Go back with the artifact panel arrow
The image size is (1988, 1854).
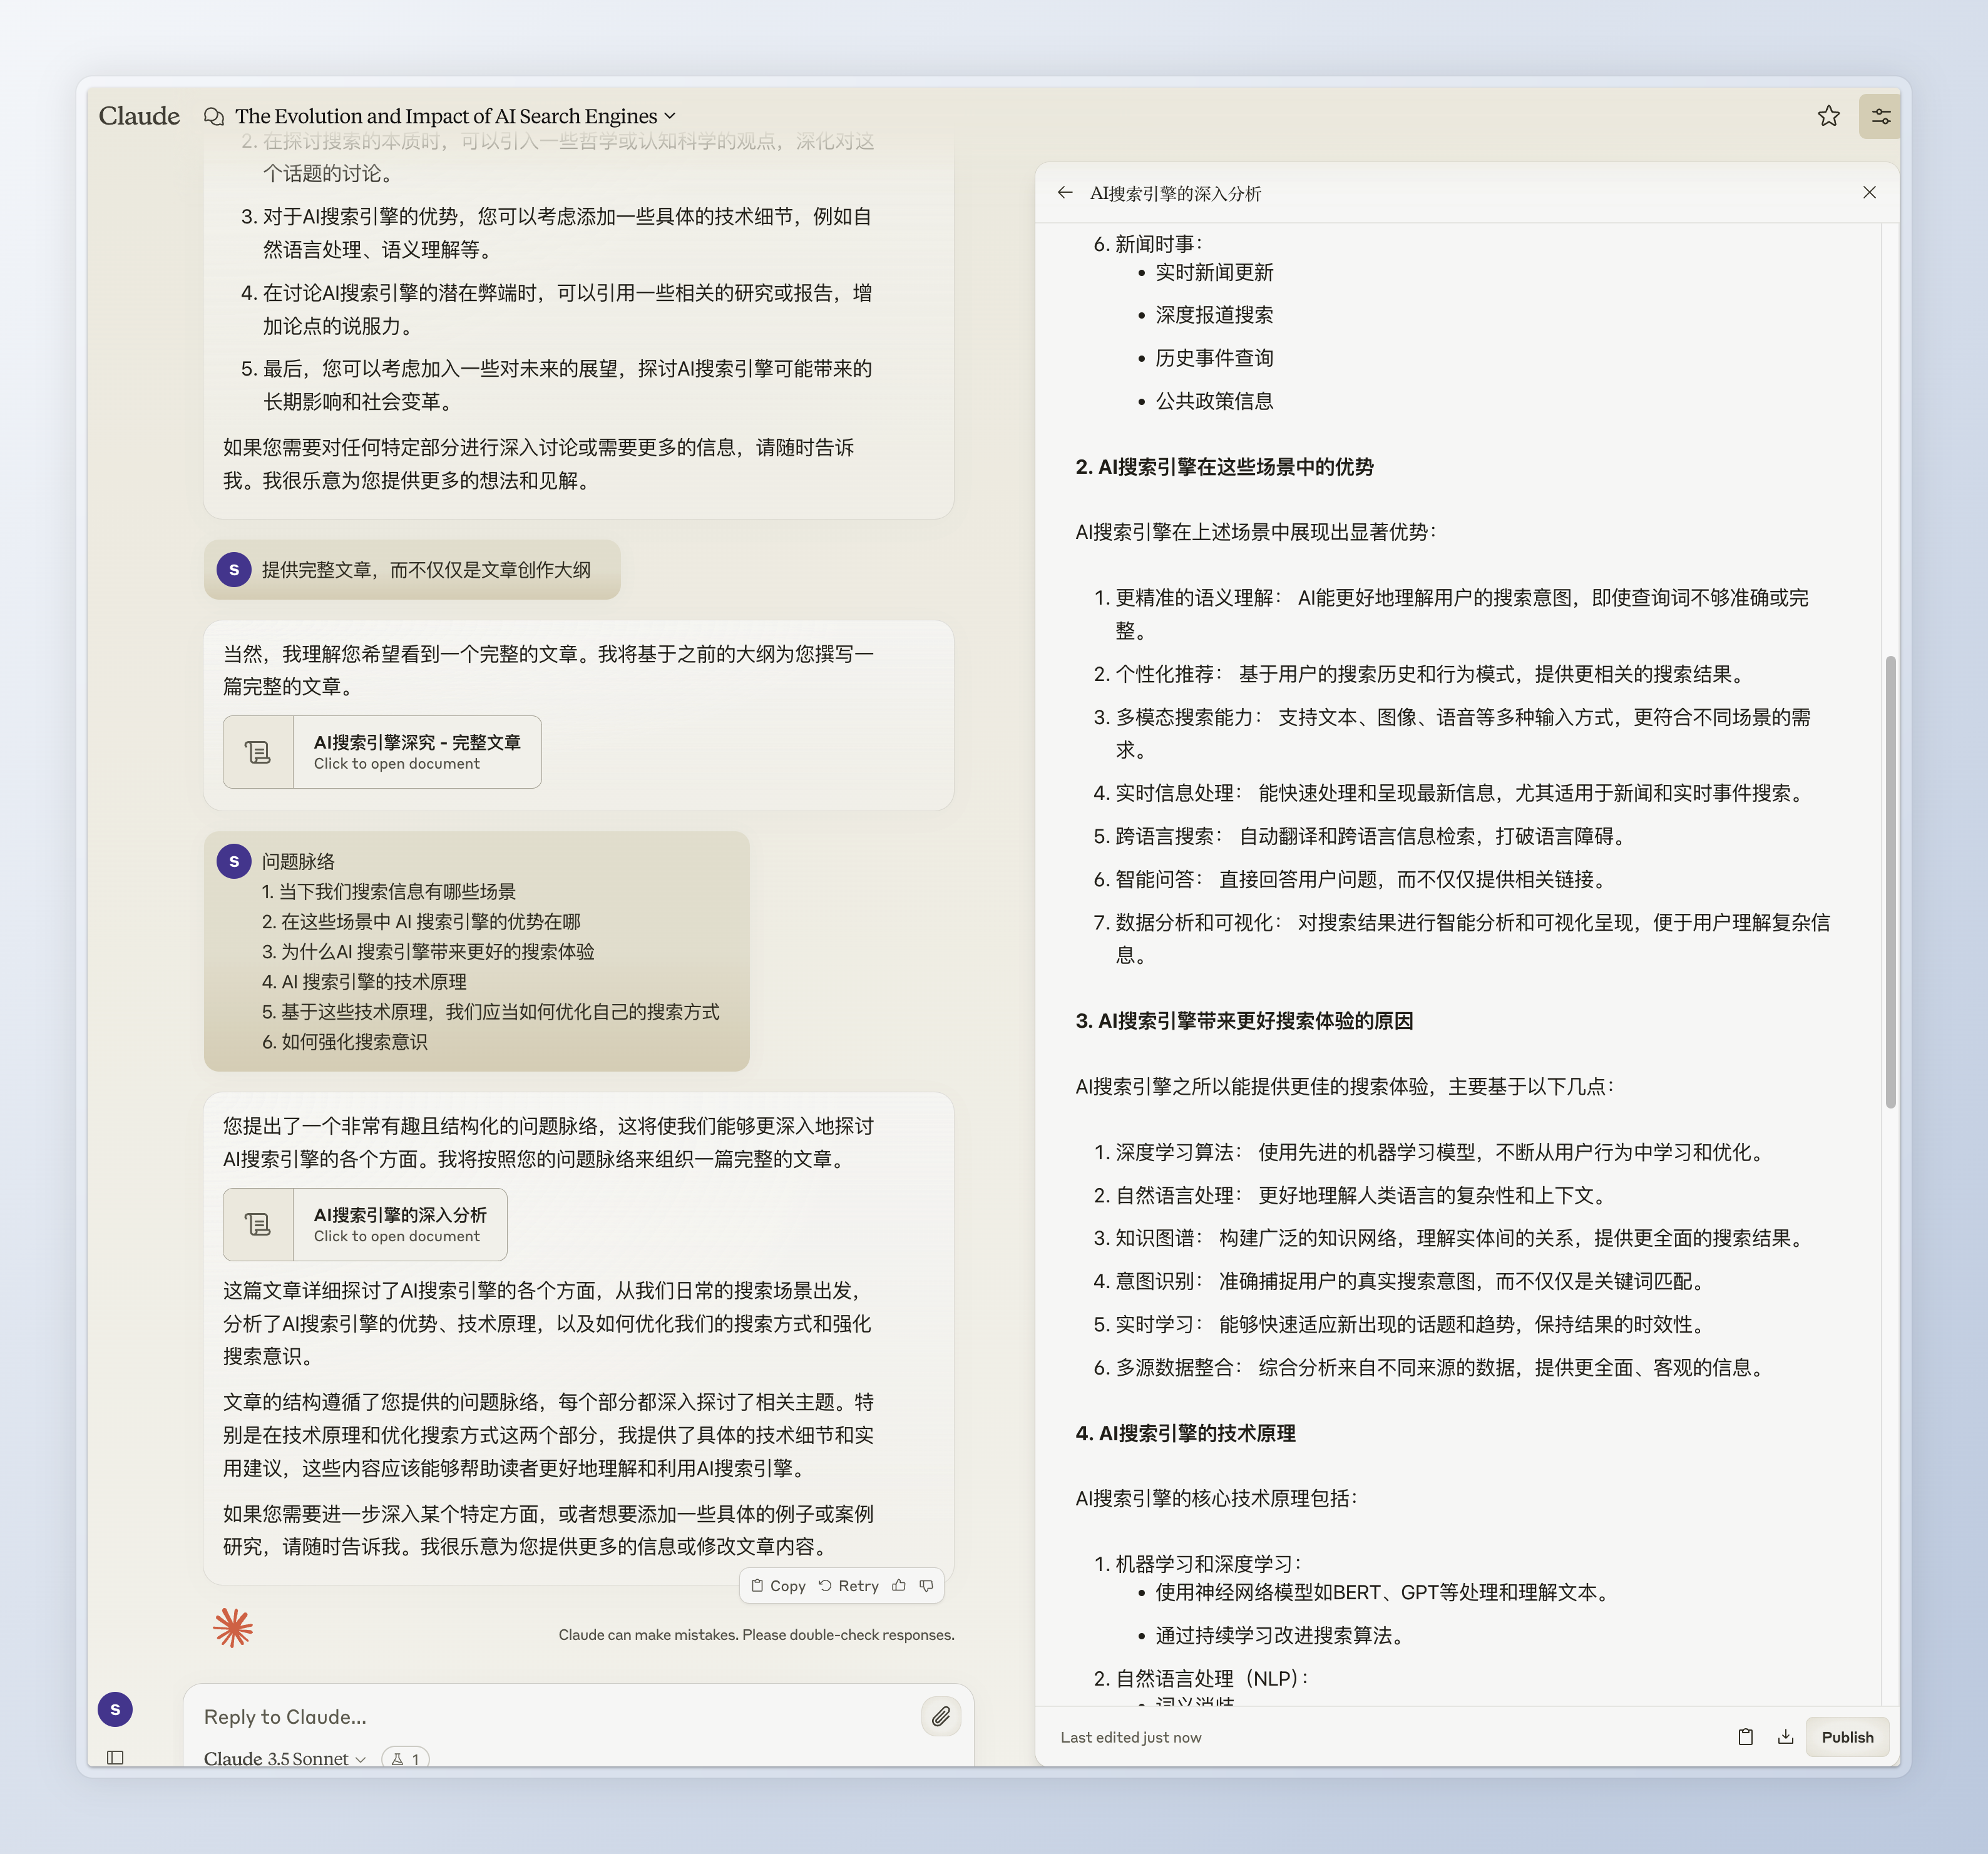pyautogui.click(x=1065, y=193)
